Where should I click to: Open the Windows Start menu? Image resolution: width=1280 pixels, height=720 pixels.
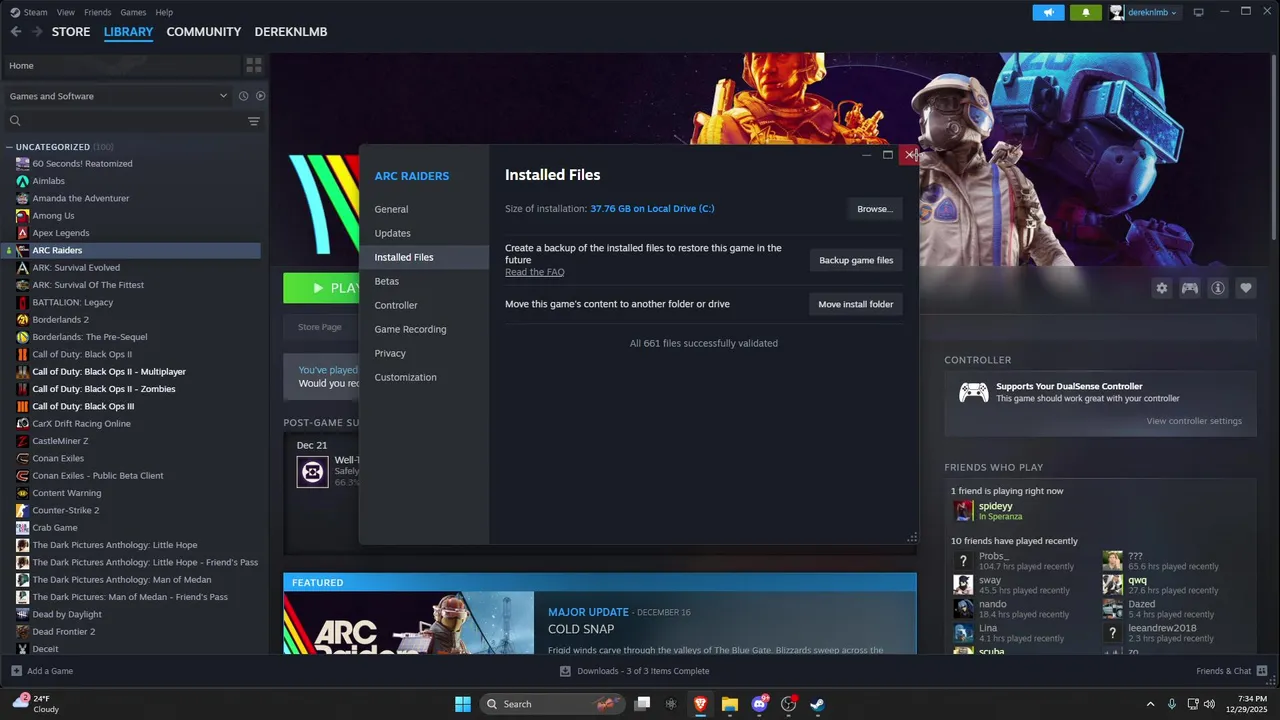click(x=463, y=704)
